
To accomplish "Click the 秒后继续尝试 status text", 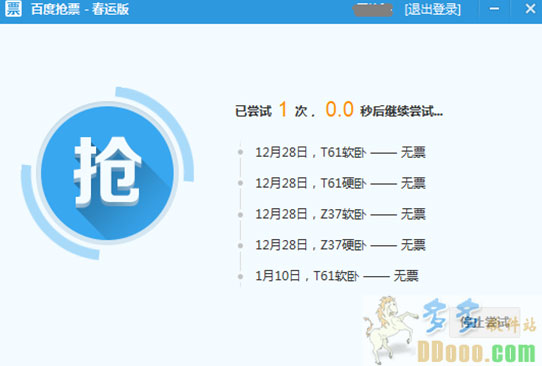I will (401, 111).
